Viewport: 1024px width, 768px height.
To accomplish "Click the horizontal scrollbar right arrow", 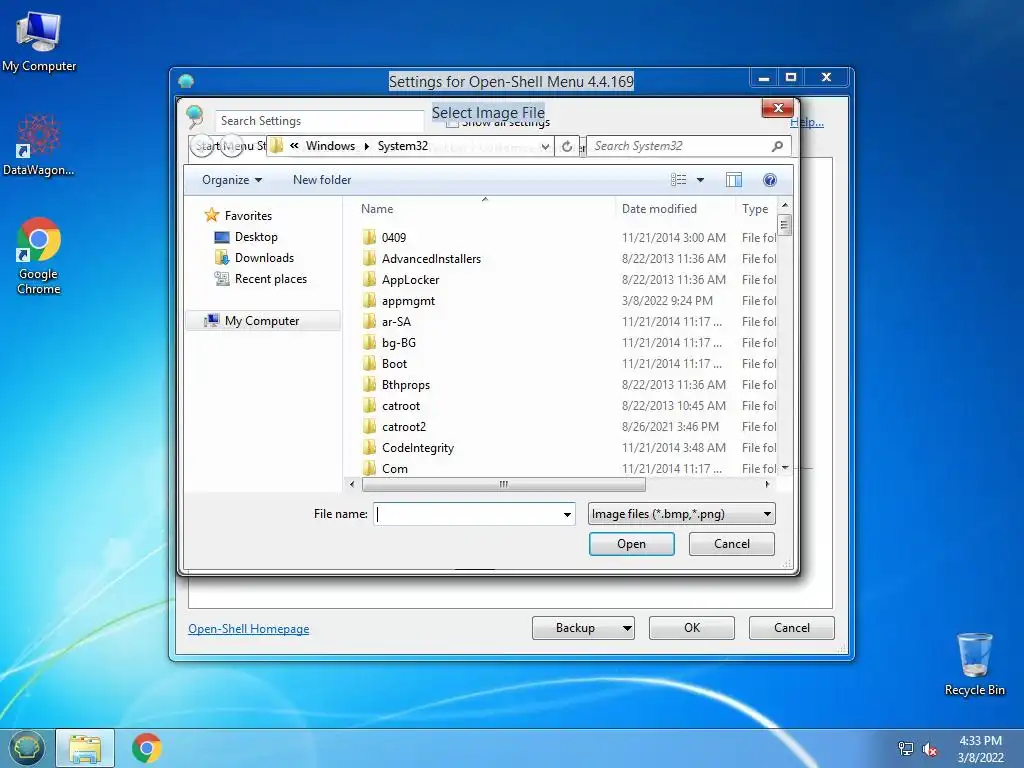I will tap(767, 485).
